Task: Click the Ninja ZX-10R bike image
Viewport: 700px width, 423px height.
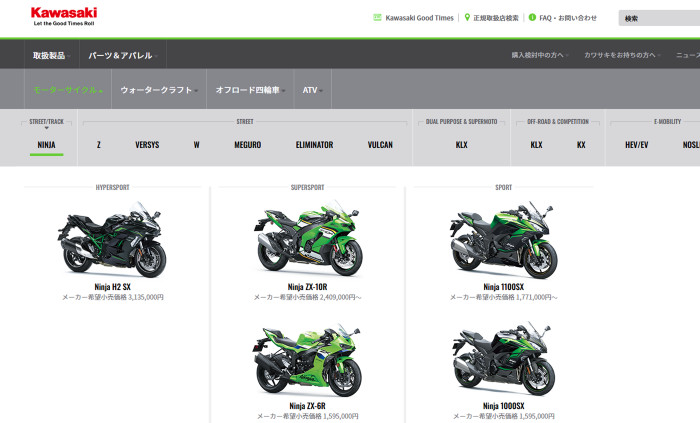Action: point(308,240)
